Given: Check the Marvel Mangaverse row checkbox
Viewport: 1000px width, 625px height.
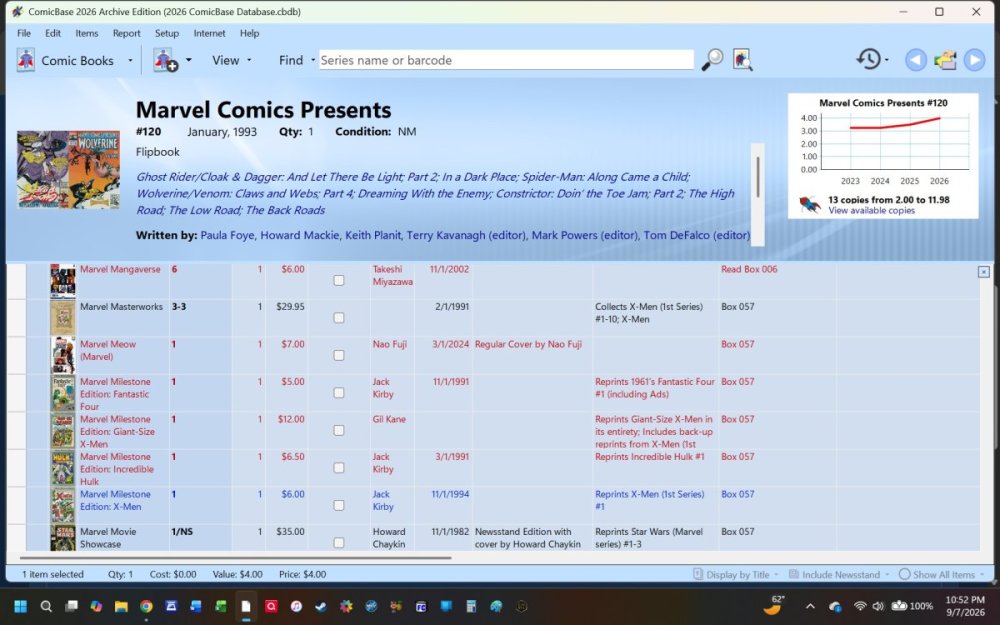Looking at the screenshot, I should 339,281.
